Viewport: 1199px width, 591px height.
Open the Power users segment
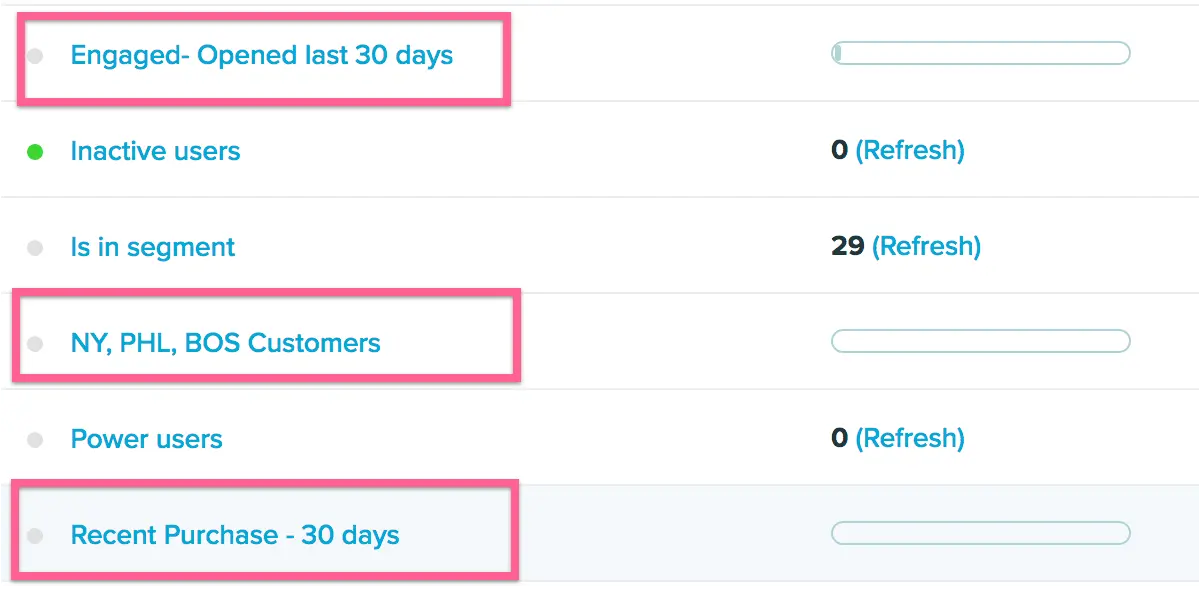tap(146, 439)
